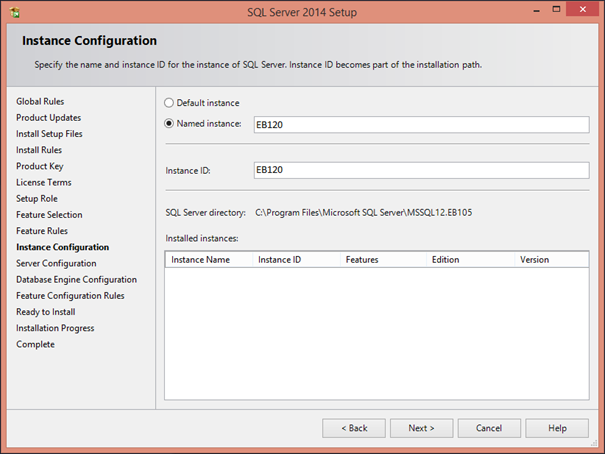605x454 pixels.
Task: Click the Named instance text field
Action: point(421,125)
